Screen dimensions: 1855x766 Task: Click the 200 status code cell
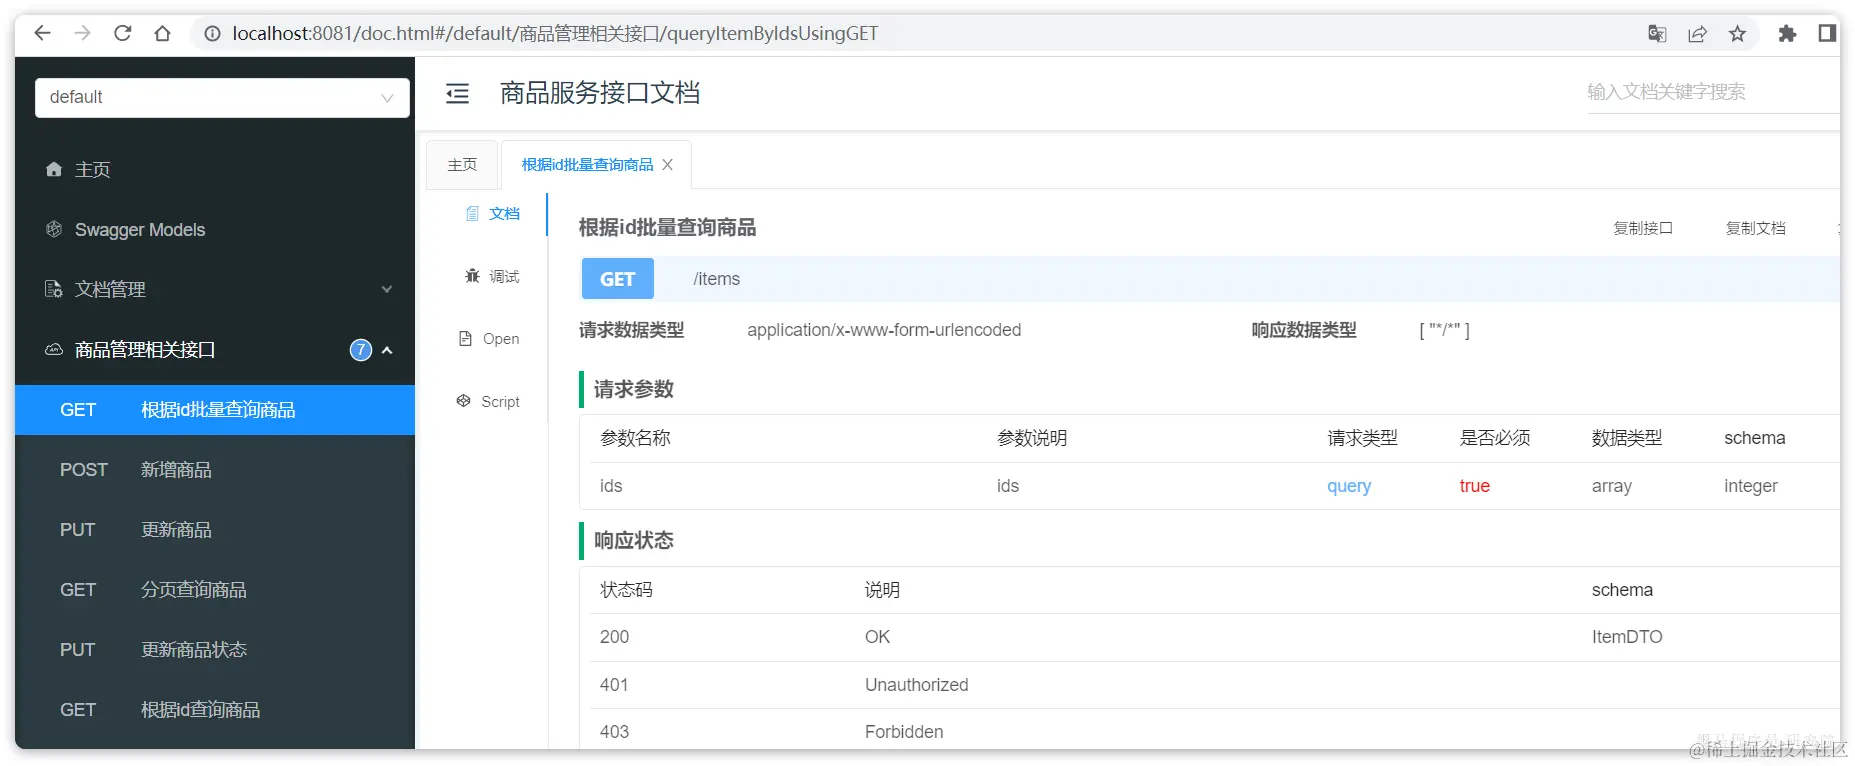coord(615,637)
